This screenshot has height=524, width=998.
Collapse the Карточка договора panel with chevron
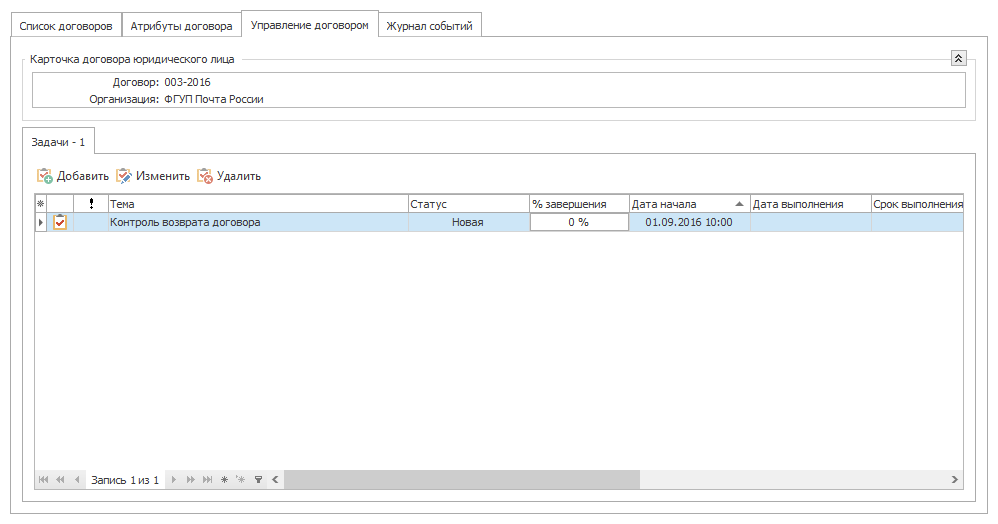pyautogui.click(x=959, y=58)
